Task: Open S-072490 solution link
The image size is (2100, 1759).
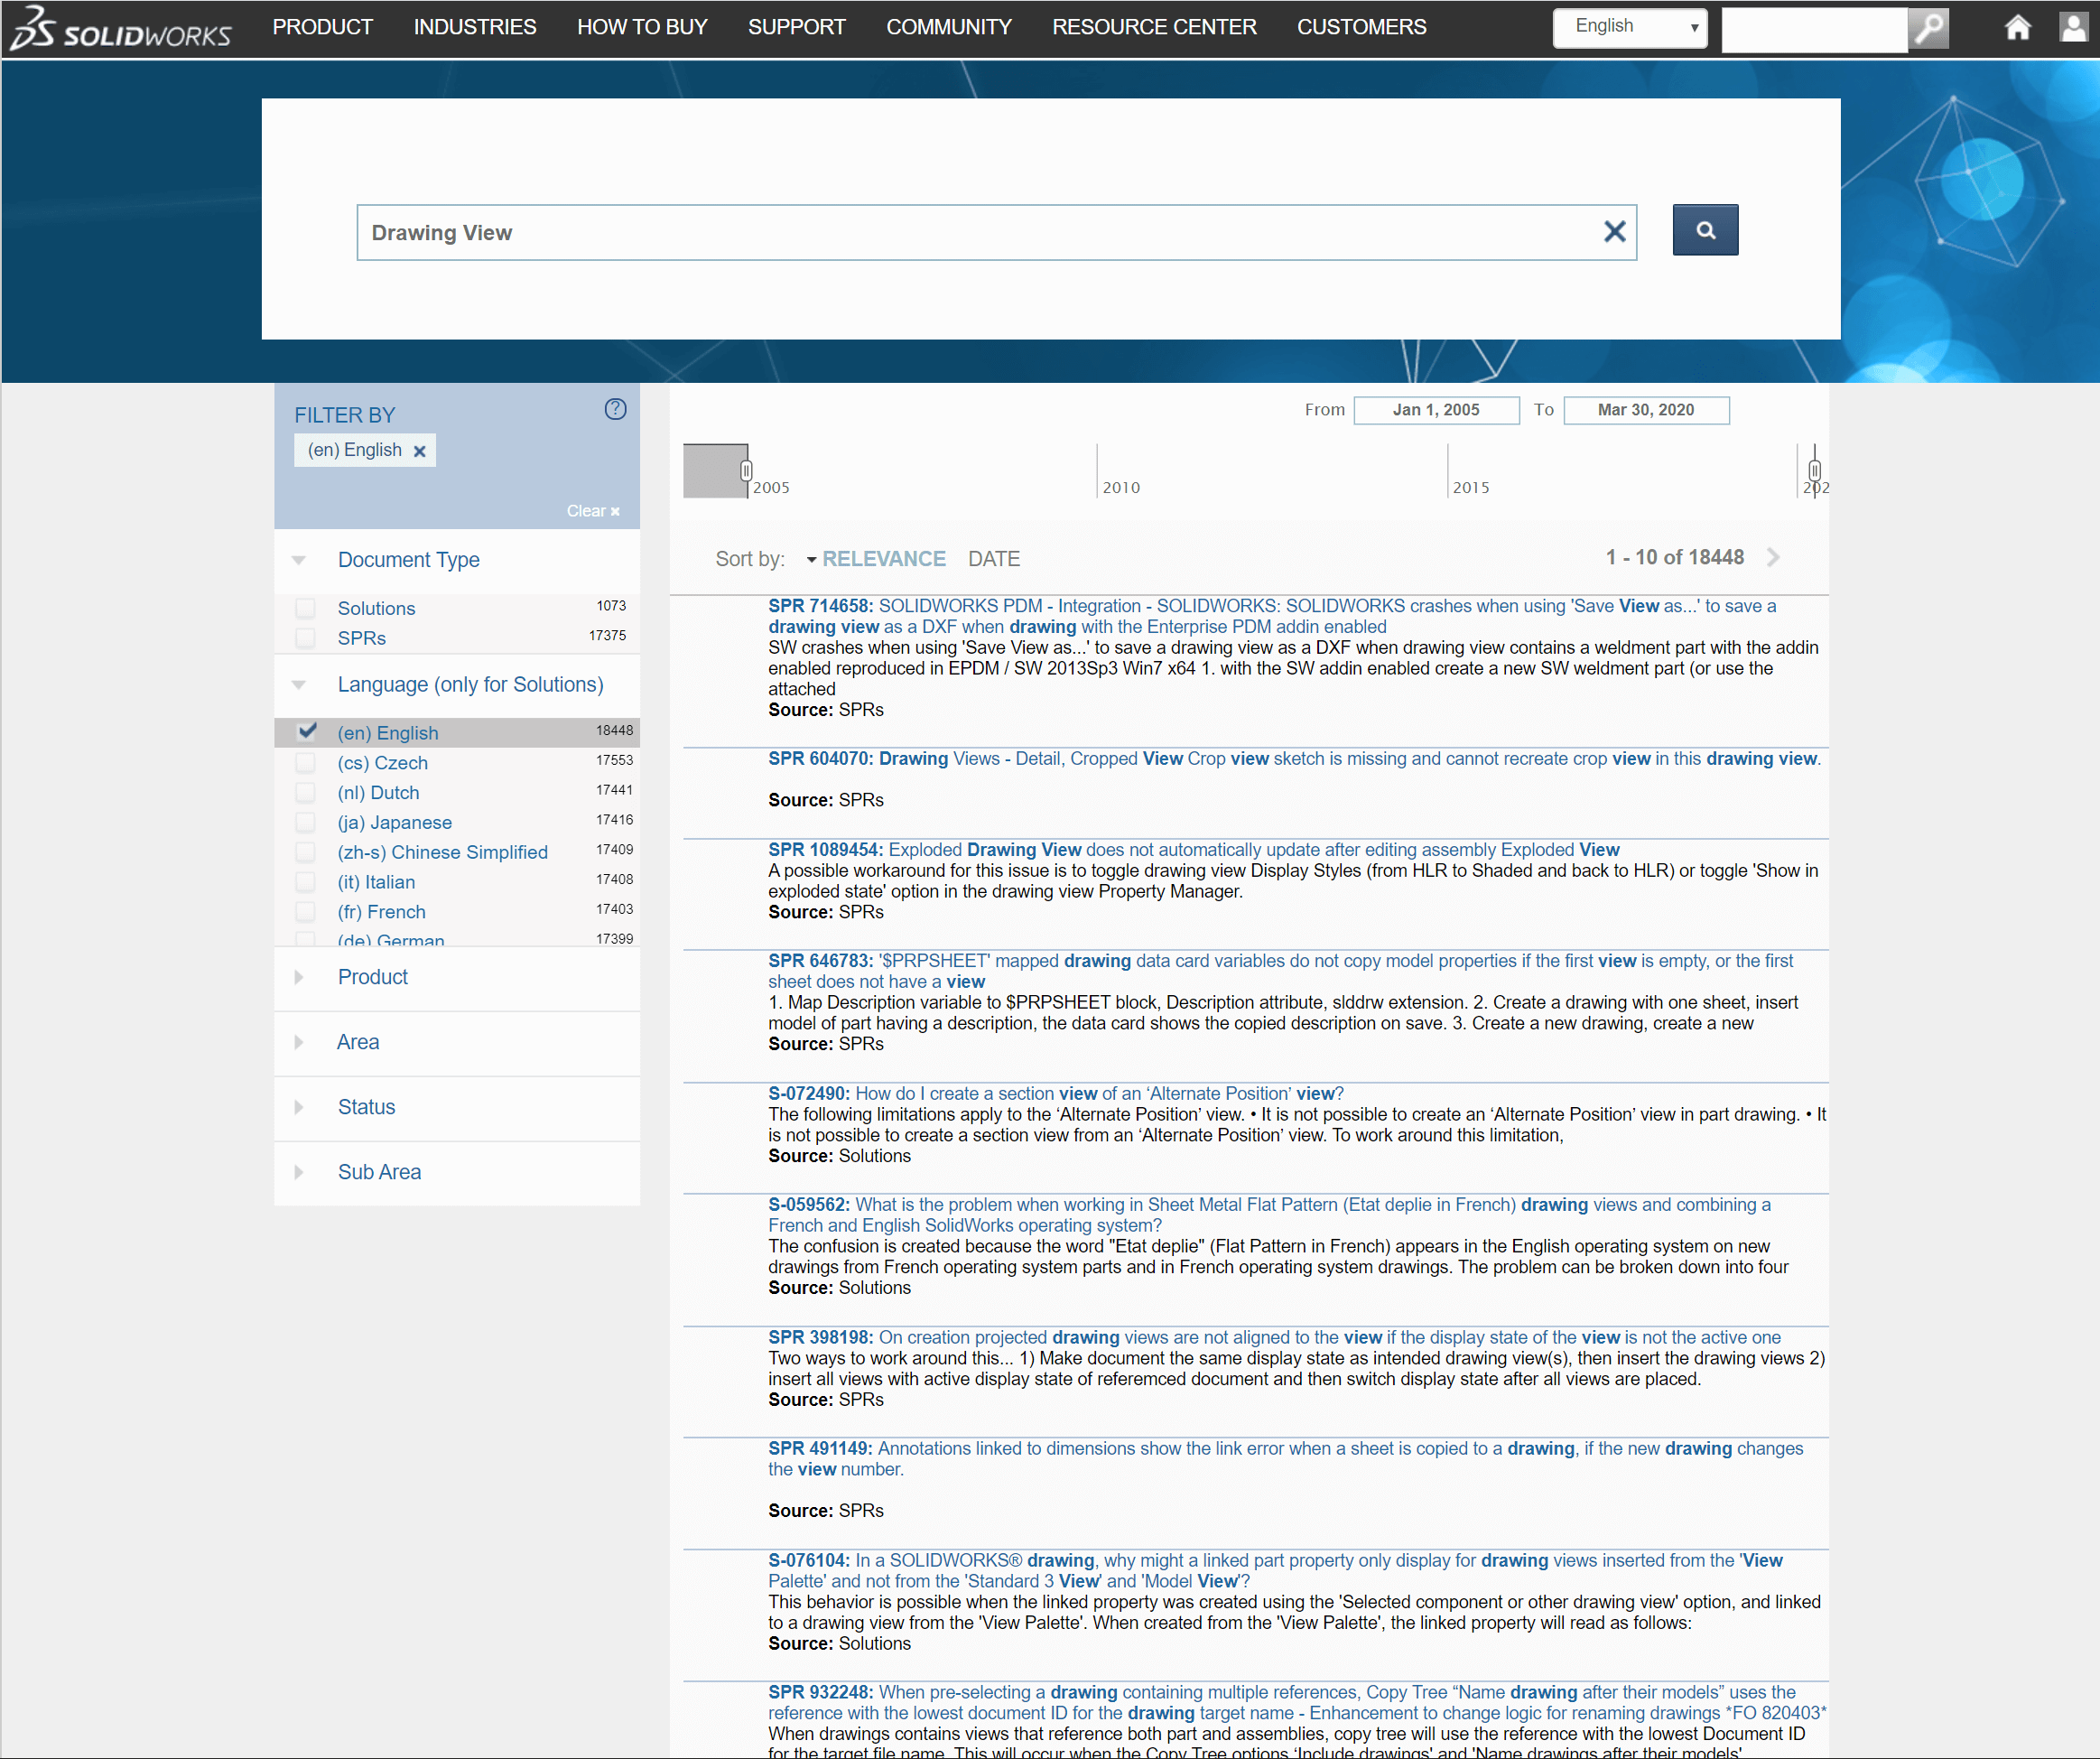Action: 1056,1094
